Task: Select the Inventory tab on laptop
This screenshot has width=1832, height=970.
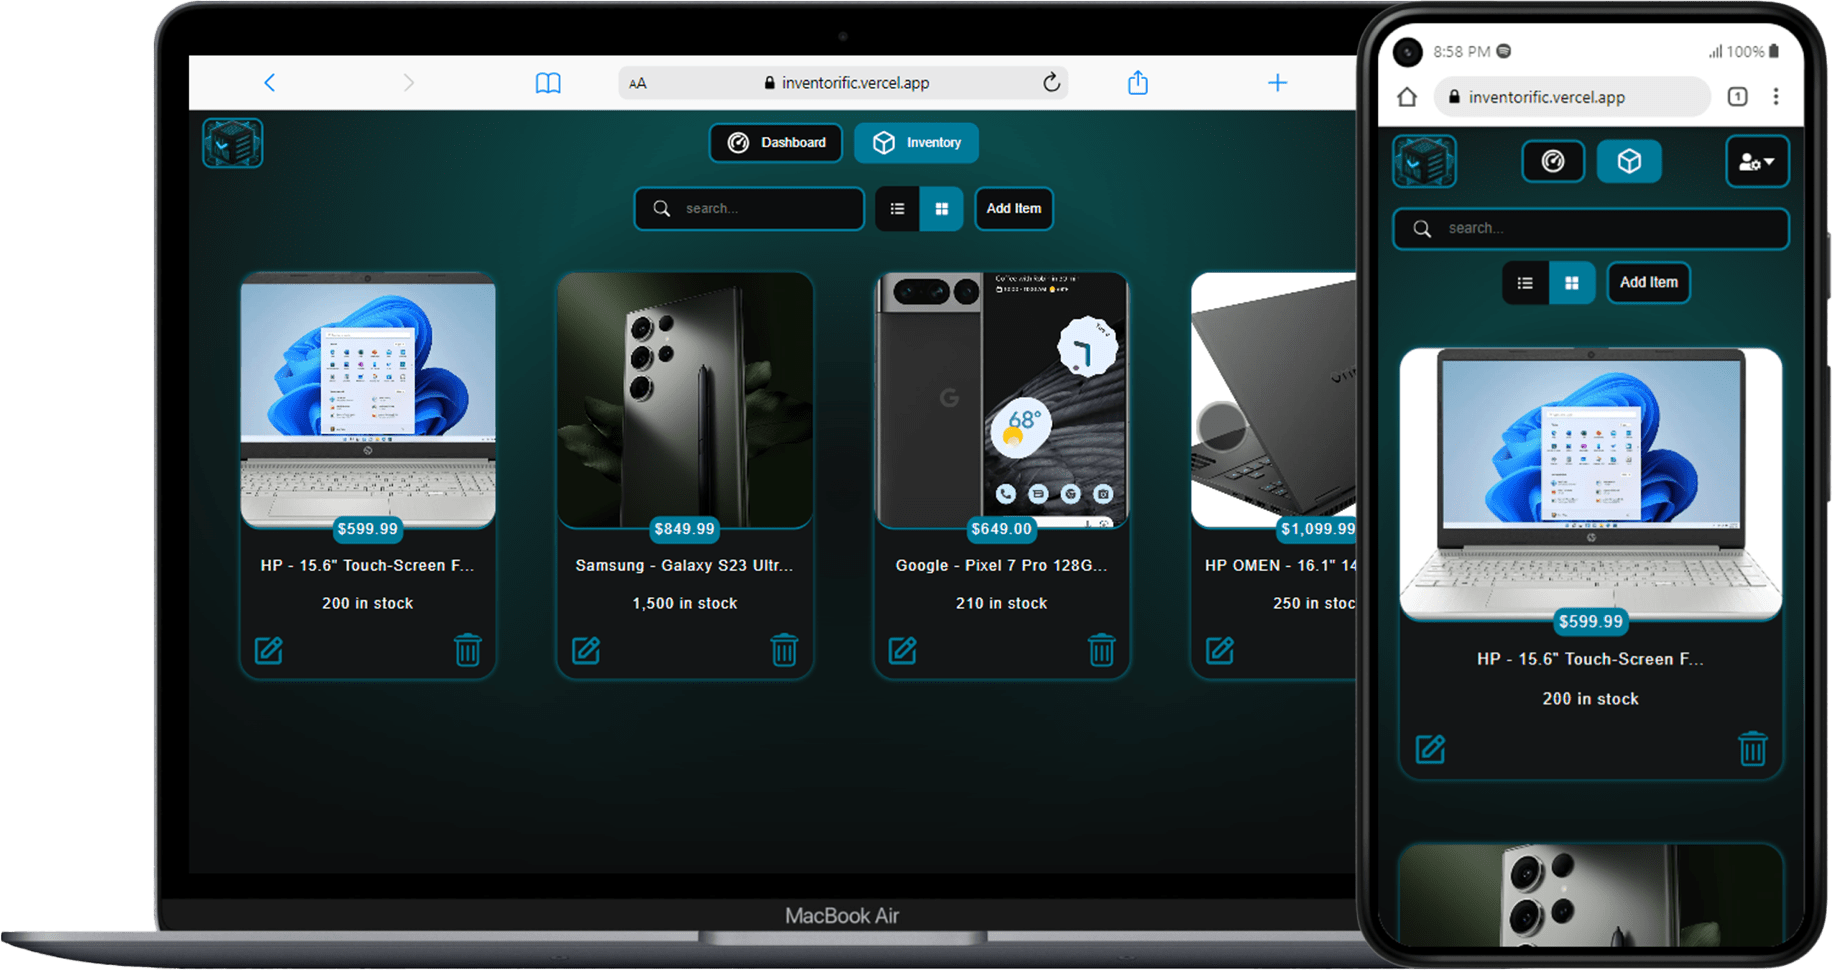Action: coord(916,143)
